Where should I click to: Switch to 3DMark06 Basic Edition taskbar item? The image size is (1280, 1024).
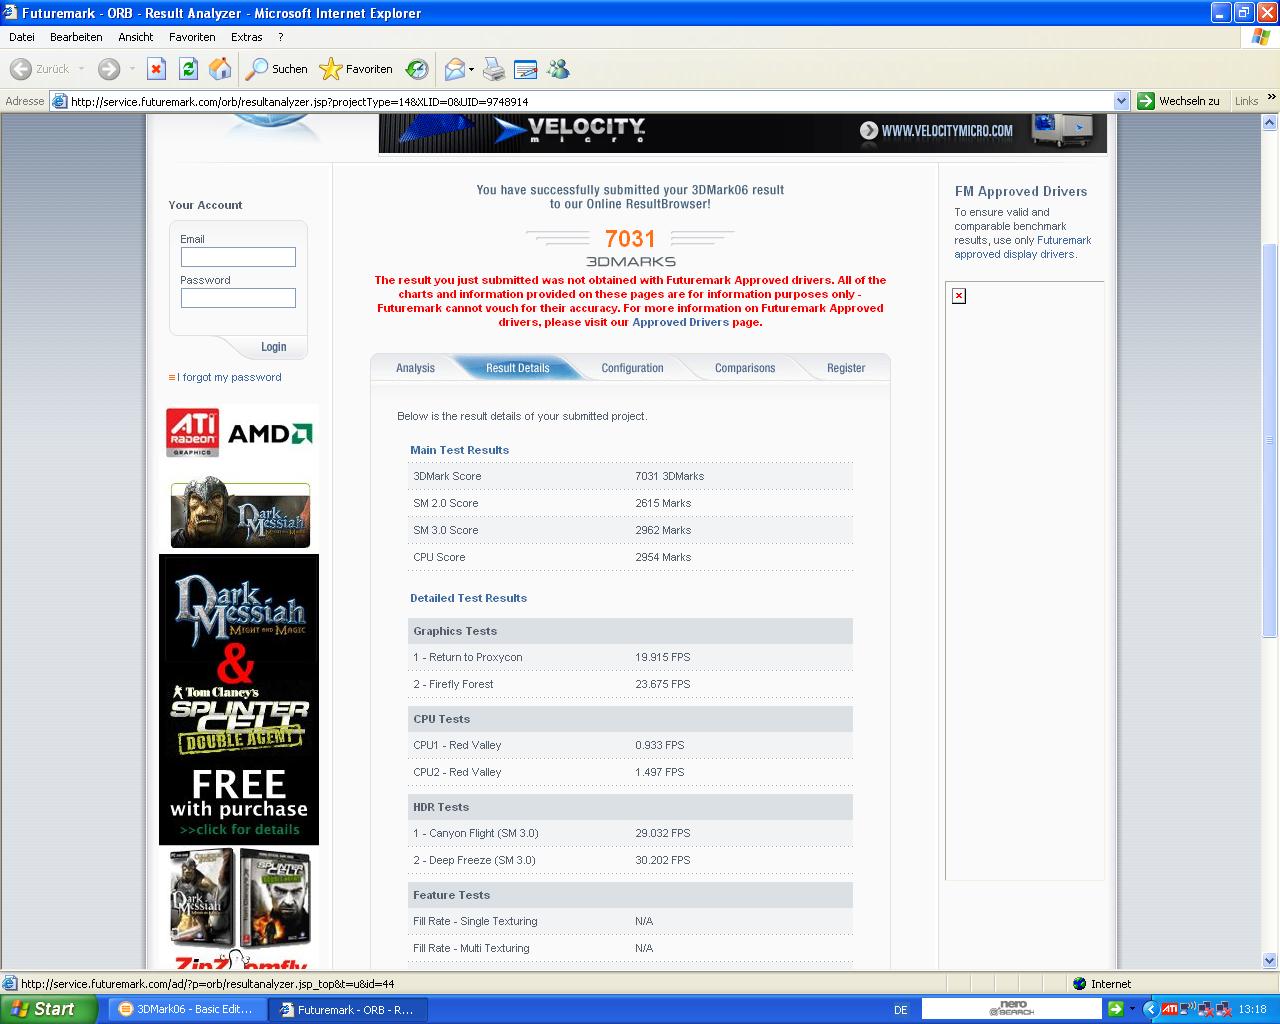[186, 1010]
